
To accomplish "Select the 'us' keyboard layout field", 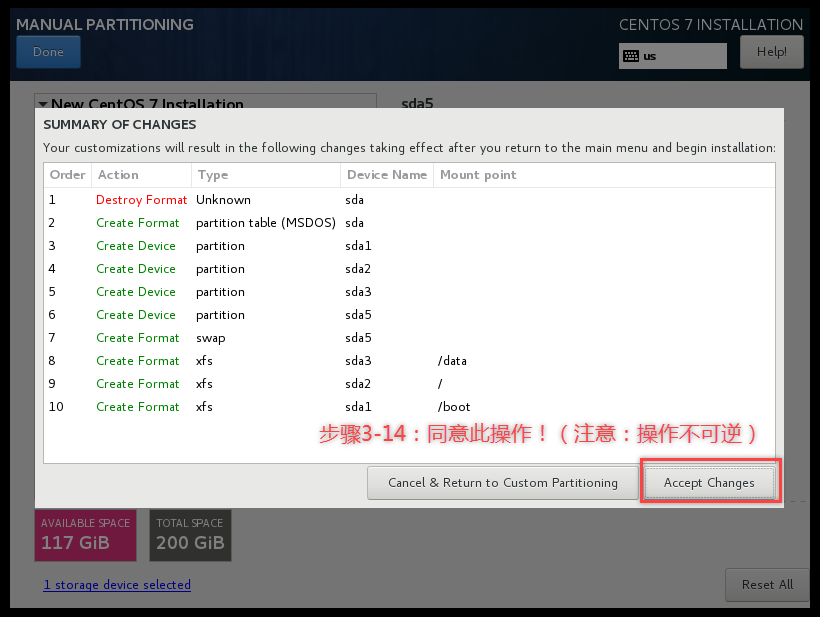I will coord(673,56).
